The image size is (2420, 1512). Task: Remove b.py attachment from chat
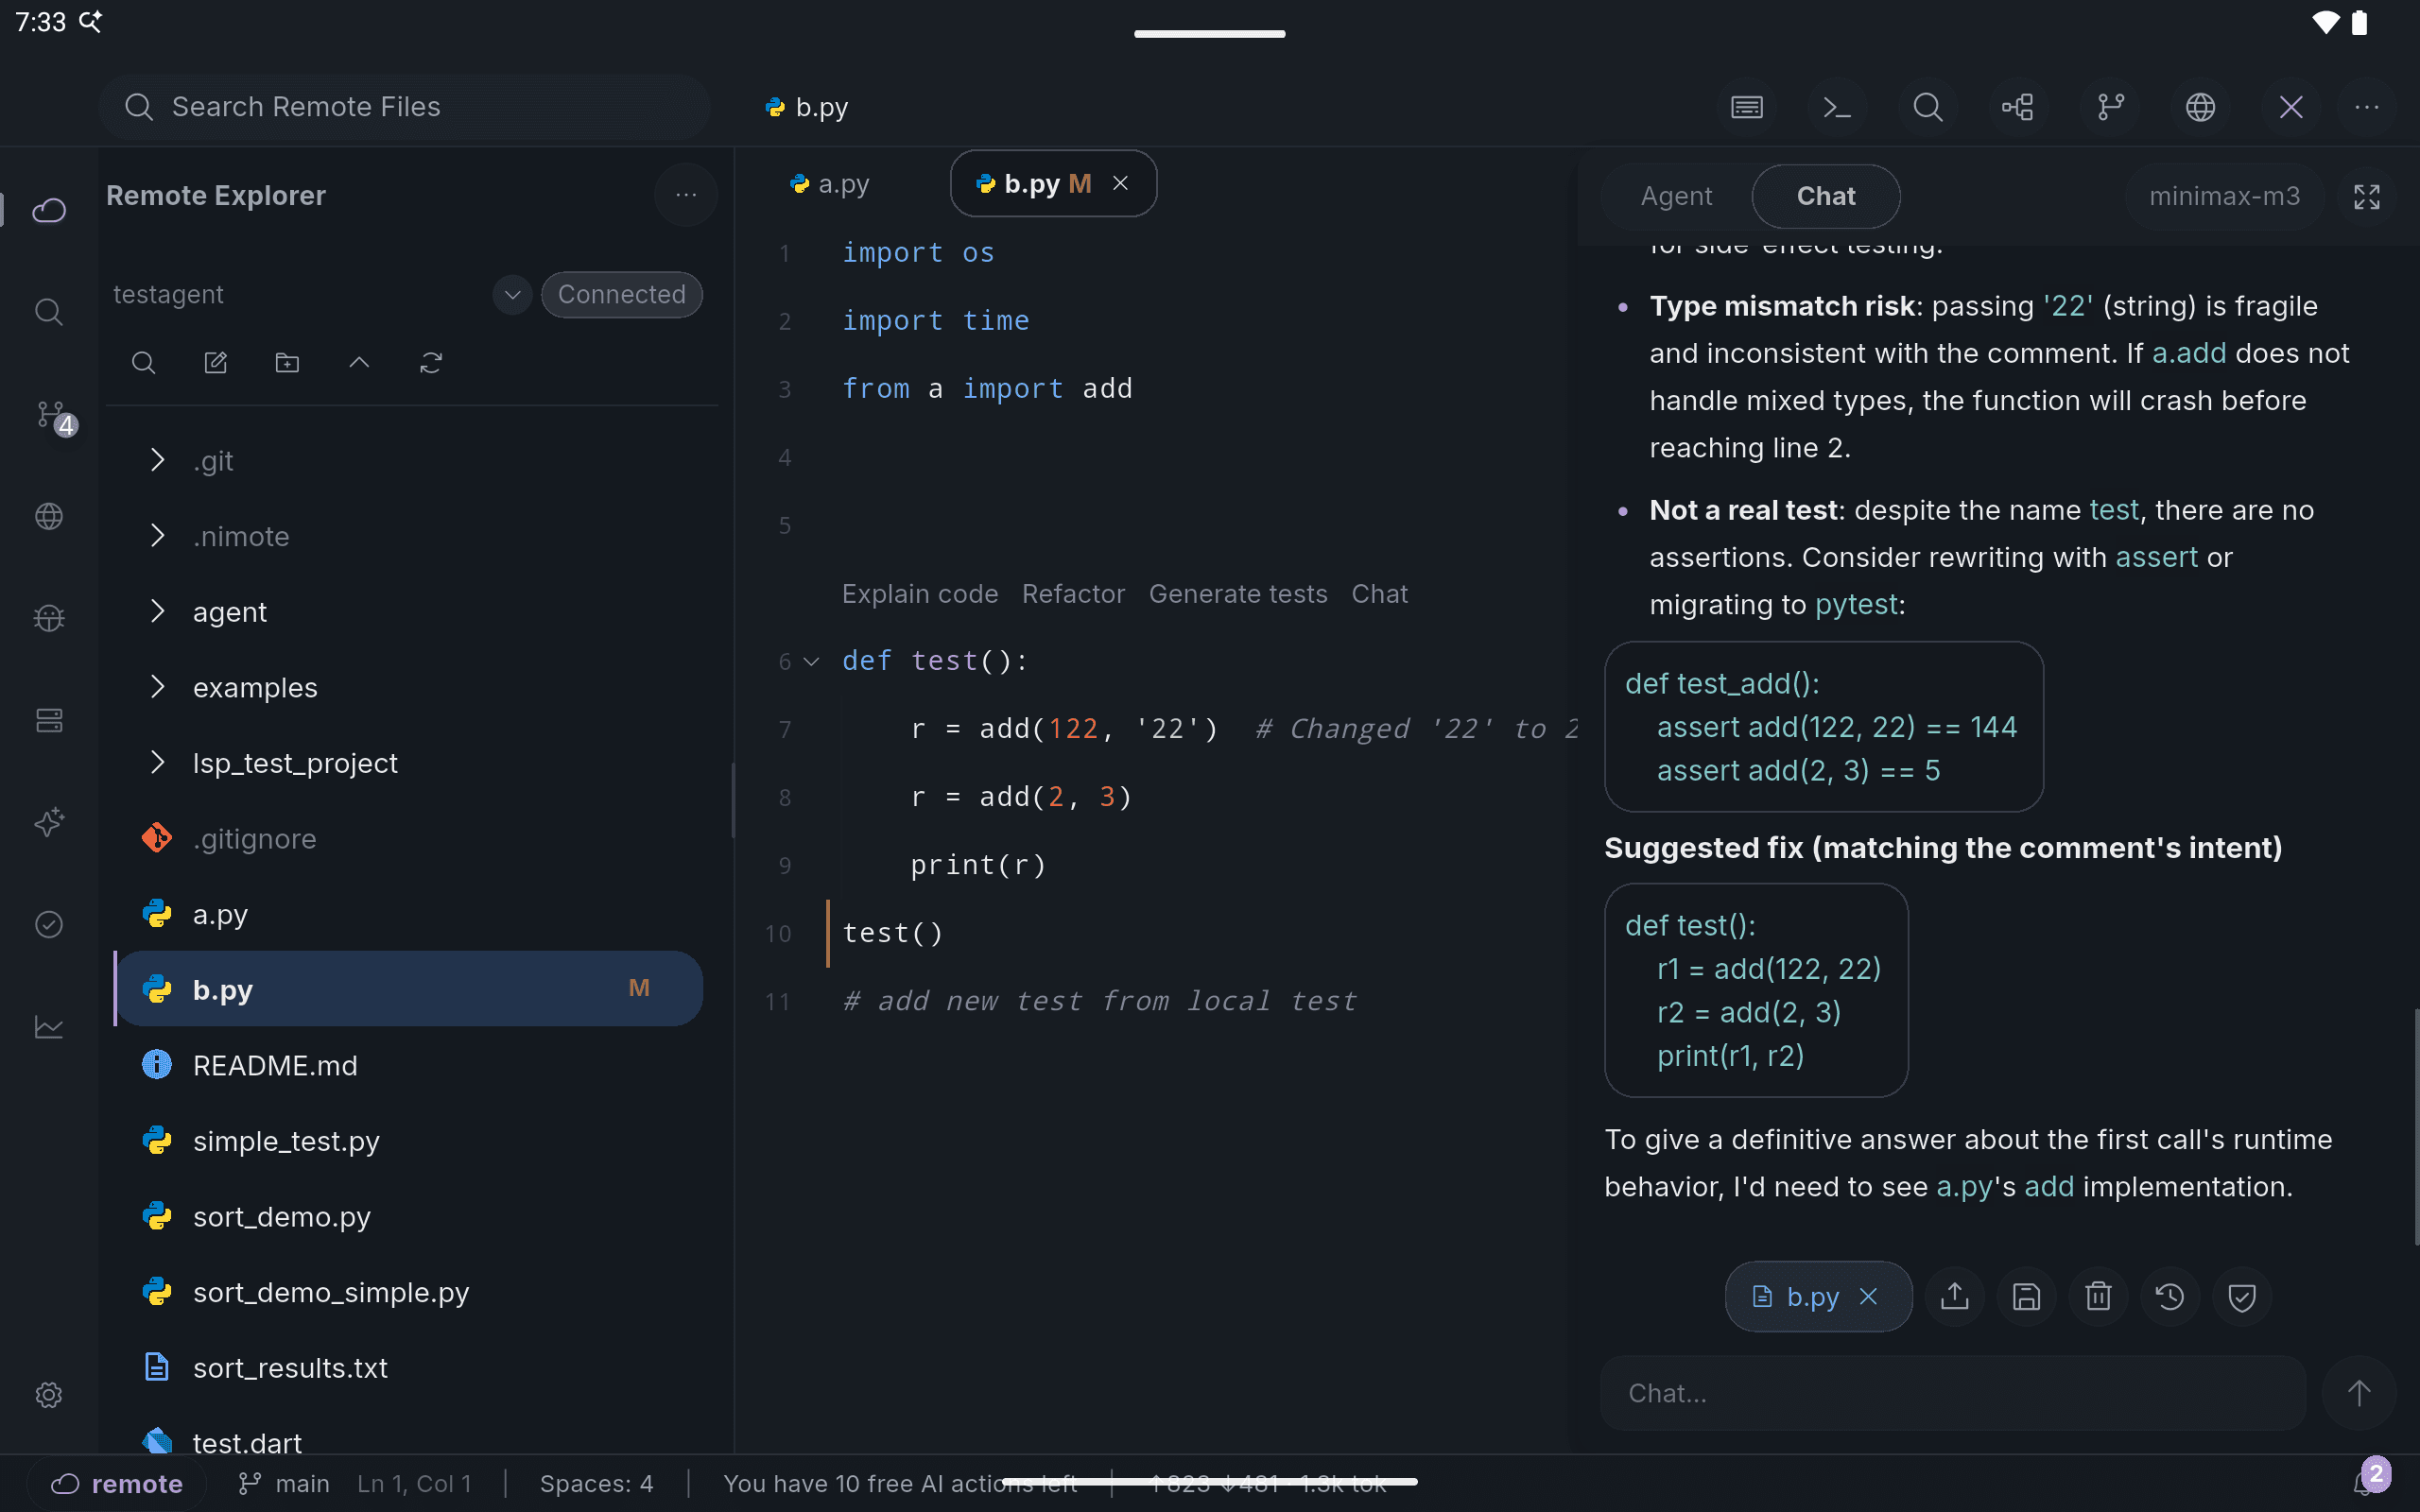click(1868, 1297)
